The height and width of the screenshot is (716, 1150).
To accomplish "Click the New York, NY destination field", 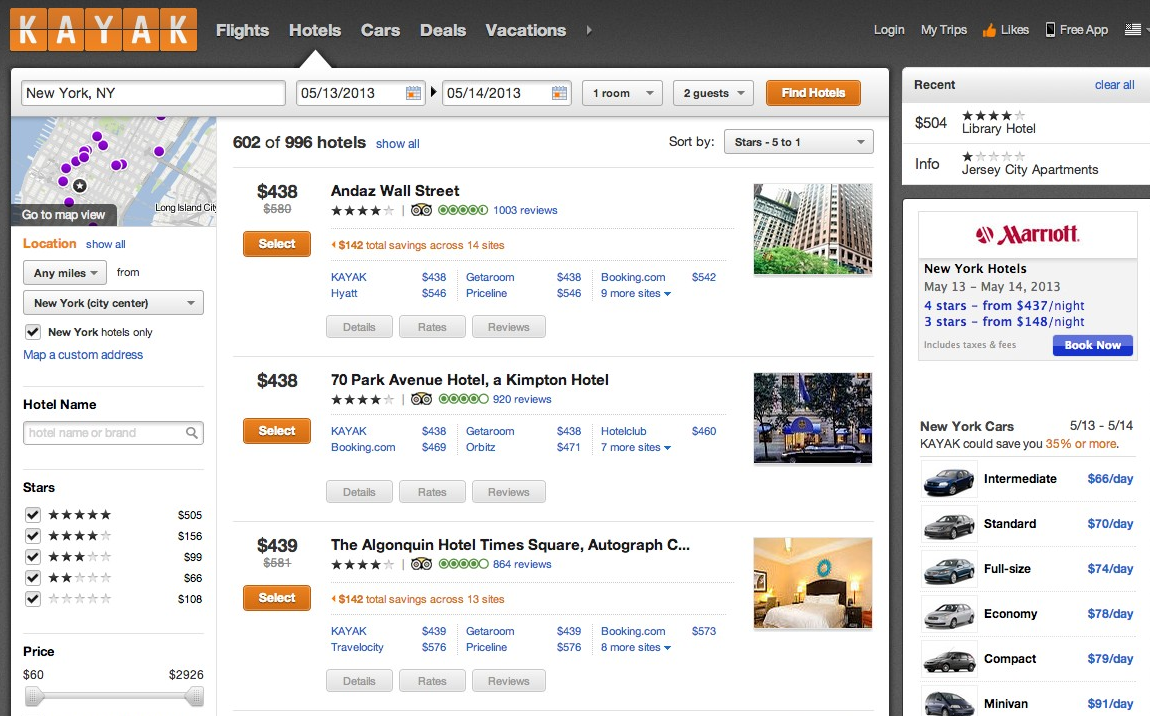I will pos(153,93).
